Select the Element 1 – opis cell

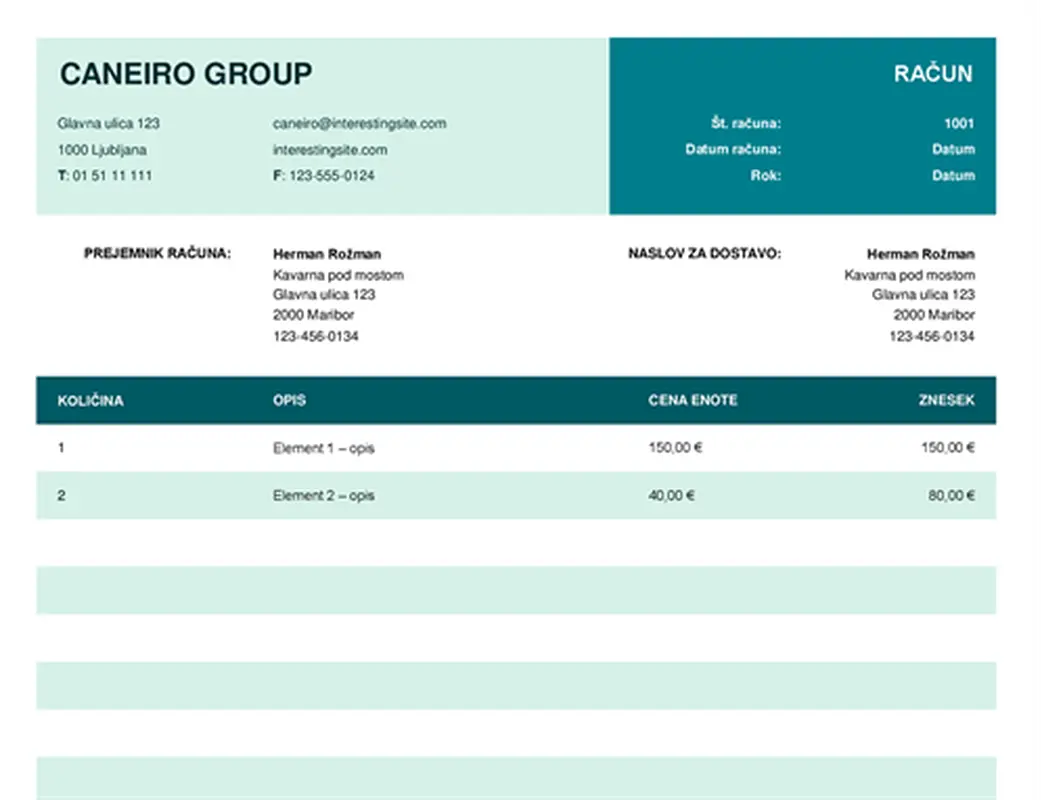[x=323, y=448]
